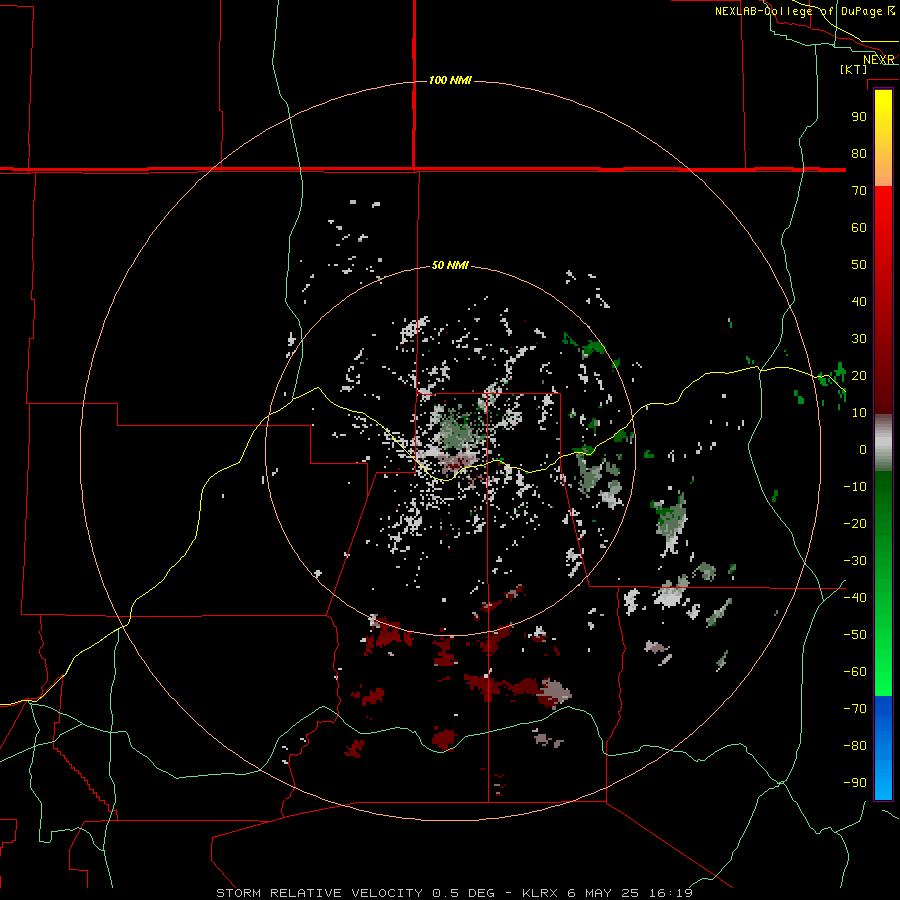The height and width of the screenshot is (900, 900).
Task: Click the 20 value on the velocity scale
Action: [859, 375]
